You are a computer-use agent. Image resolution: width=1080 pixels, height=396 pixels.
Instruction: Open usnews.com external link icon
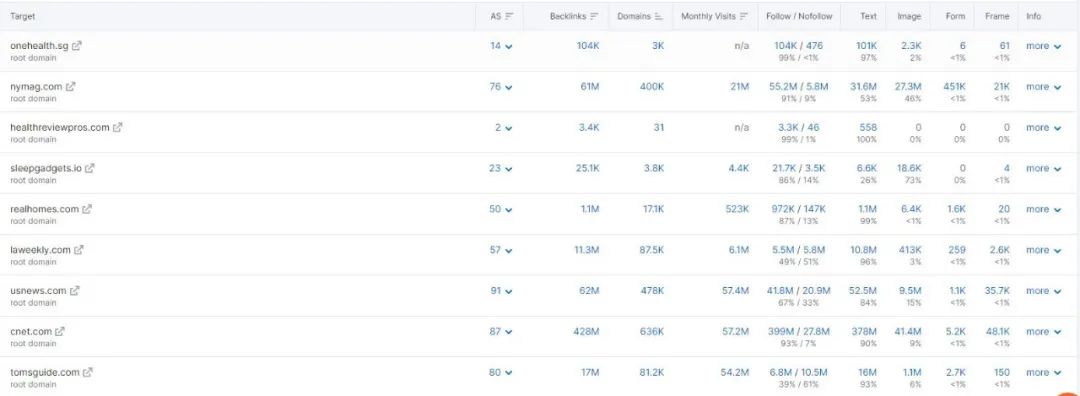point(74,291)
